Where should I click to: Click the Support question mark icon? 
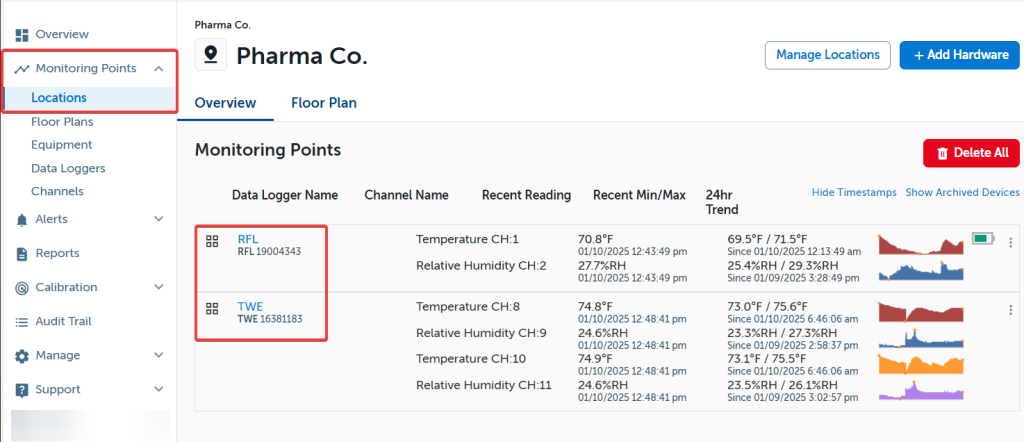point(22,390)
